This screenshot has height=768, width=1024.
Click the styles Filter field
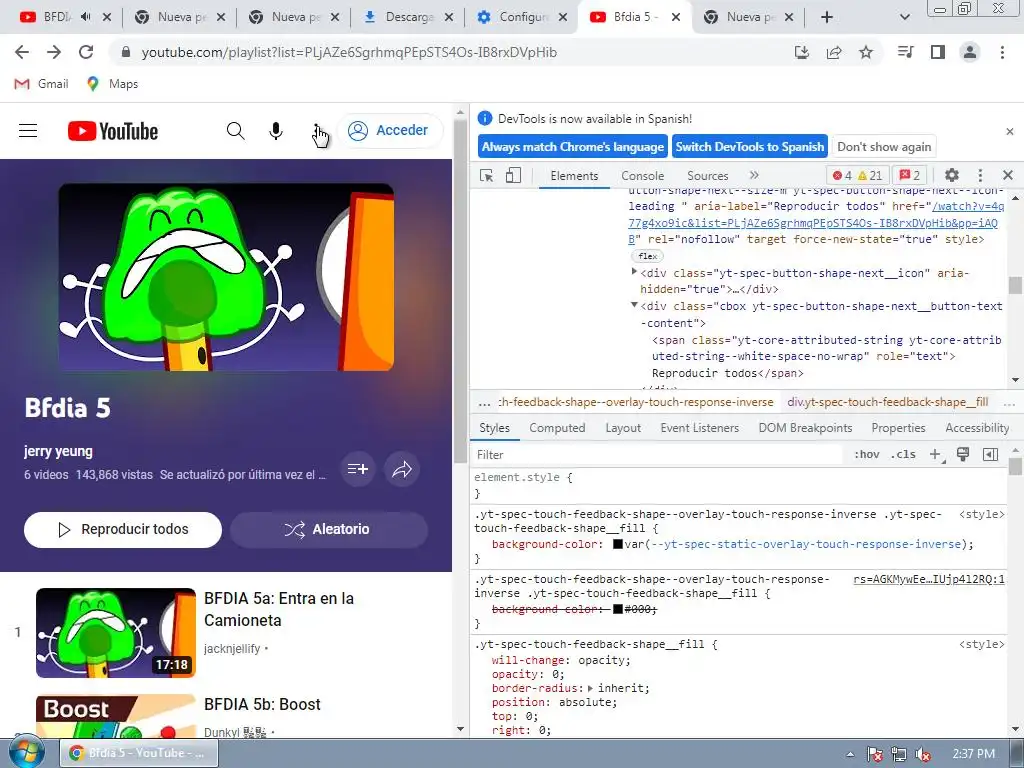(658, 455)
